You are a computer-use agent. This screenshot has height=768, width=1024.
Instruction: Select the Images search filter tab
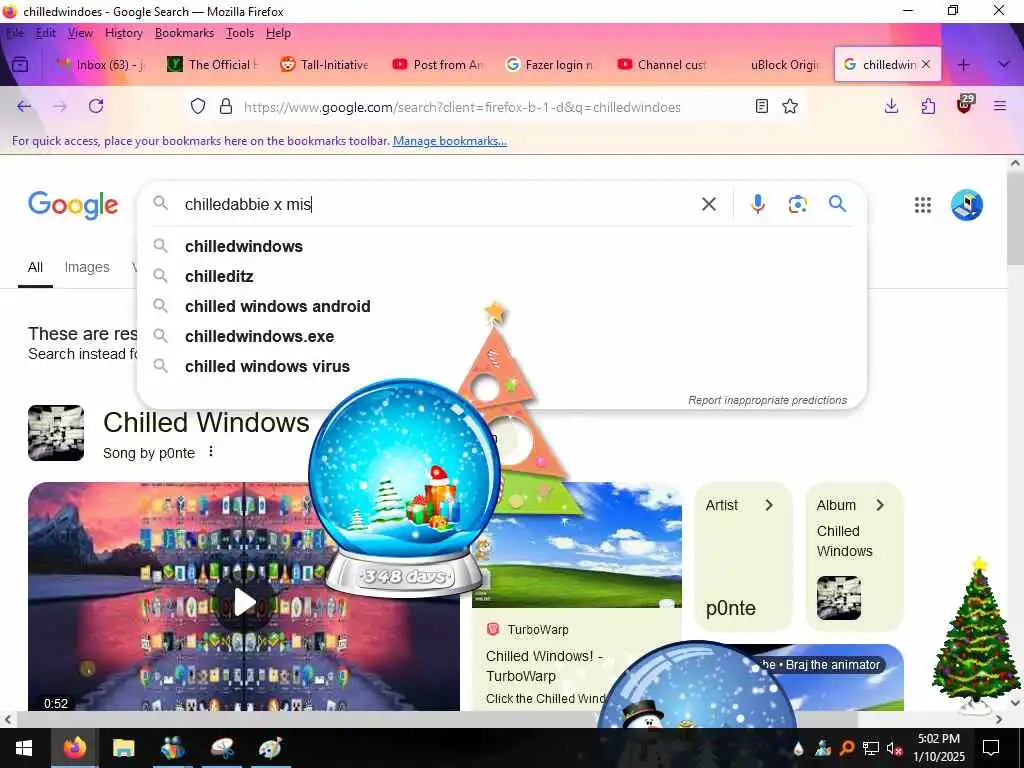coord(87,267)
